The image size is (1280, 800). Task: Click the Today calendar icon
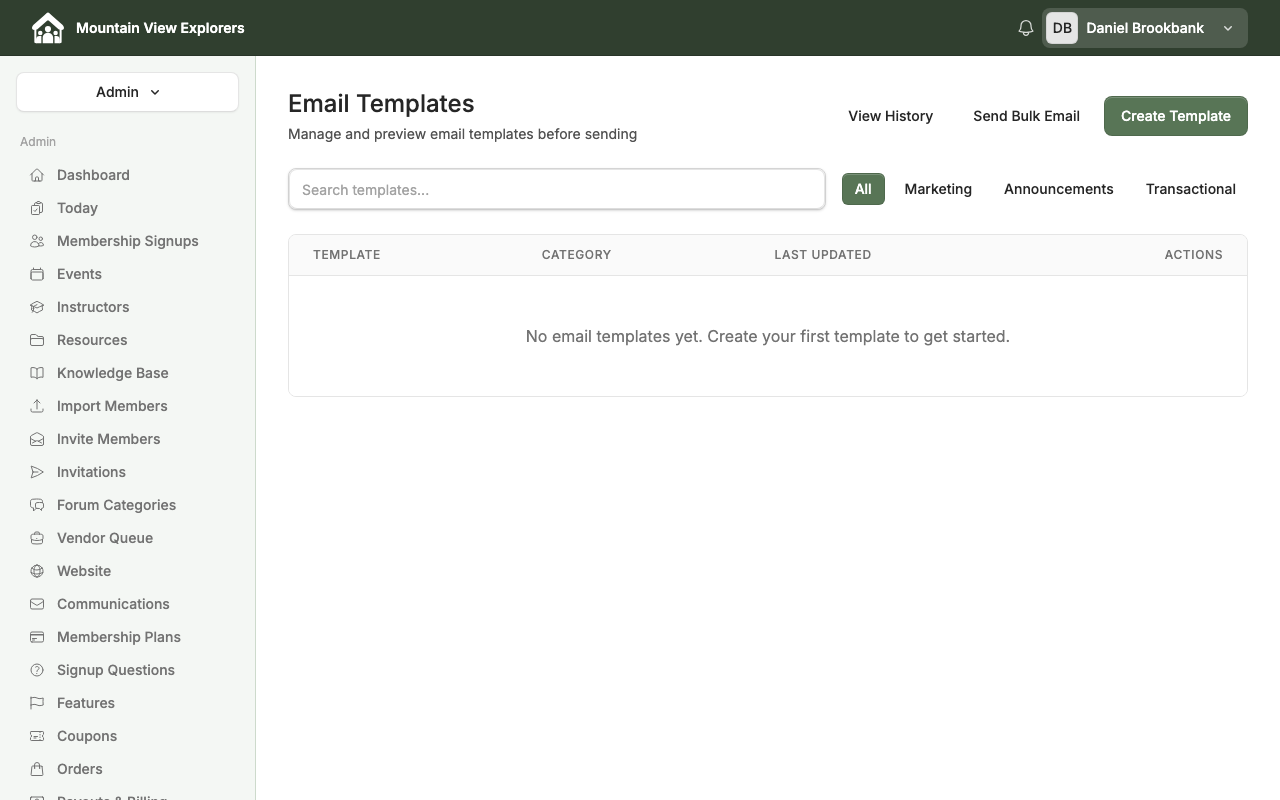pyautogui.click(x=37, y=208)
